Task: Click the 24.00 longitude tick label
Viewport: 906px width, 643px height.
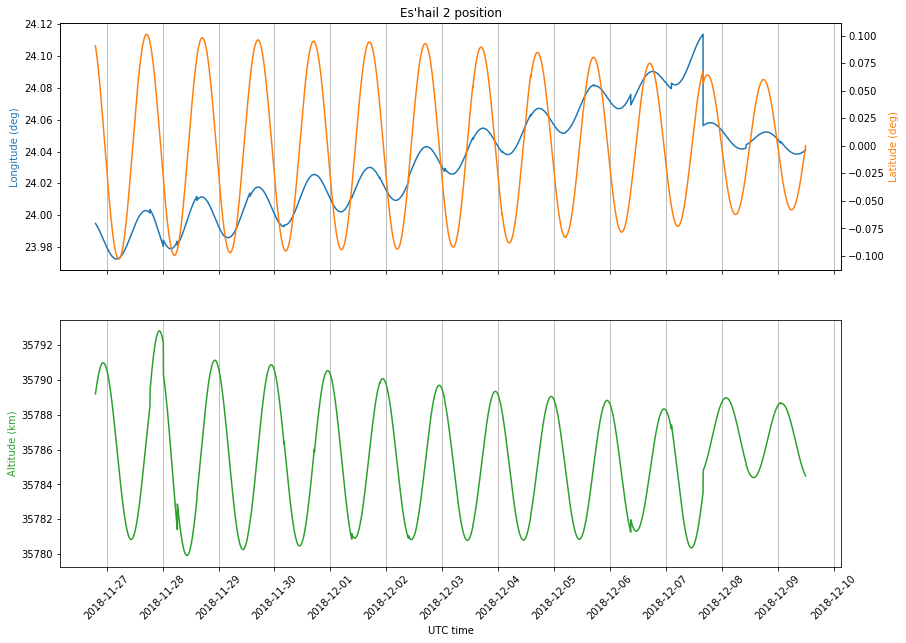Action: [x=39, y=215]
